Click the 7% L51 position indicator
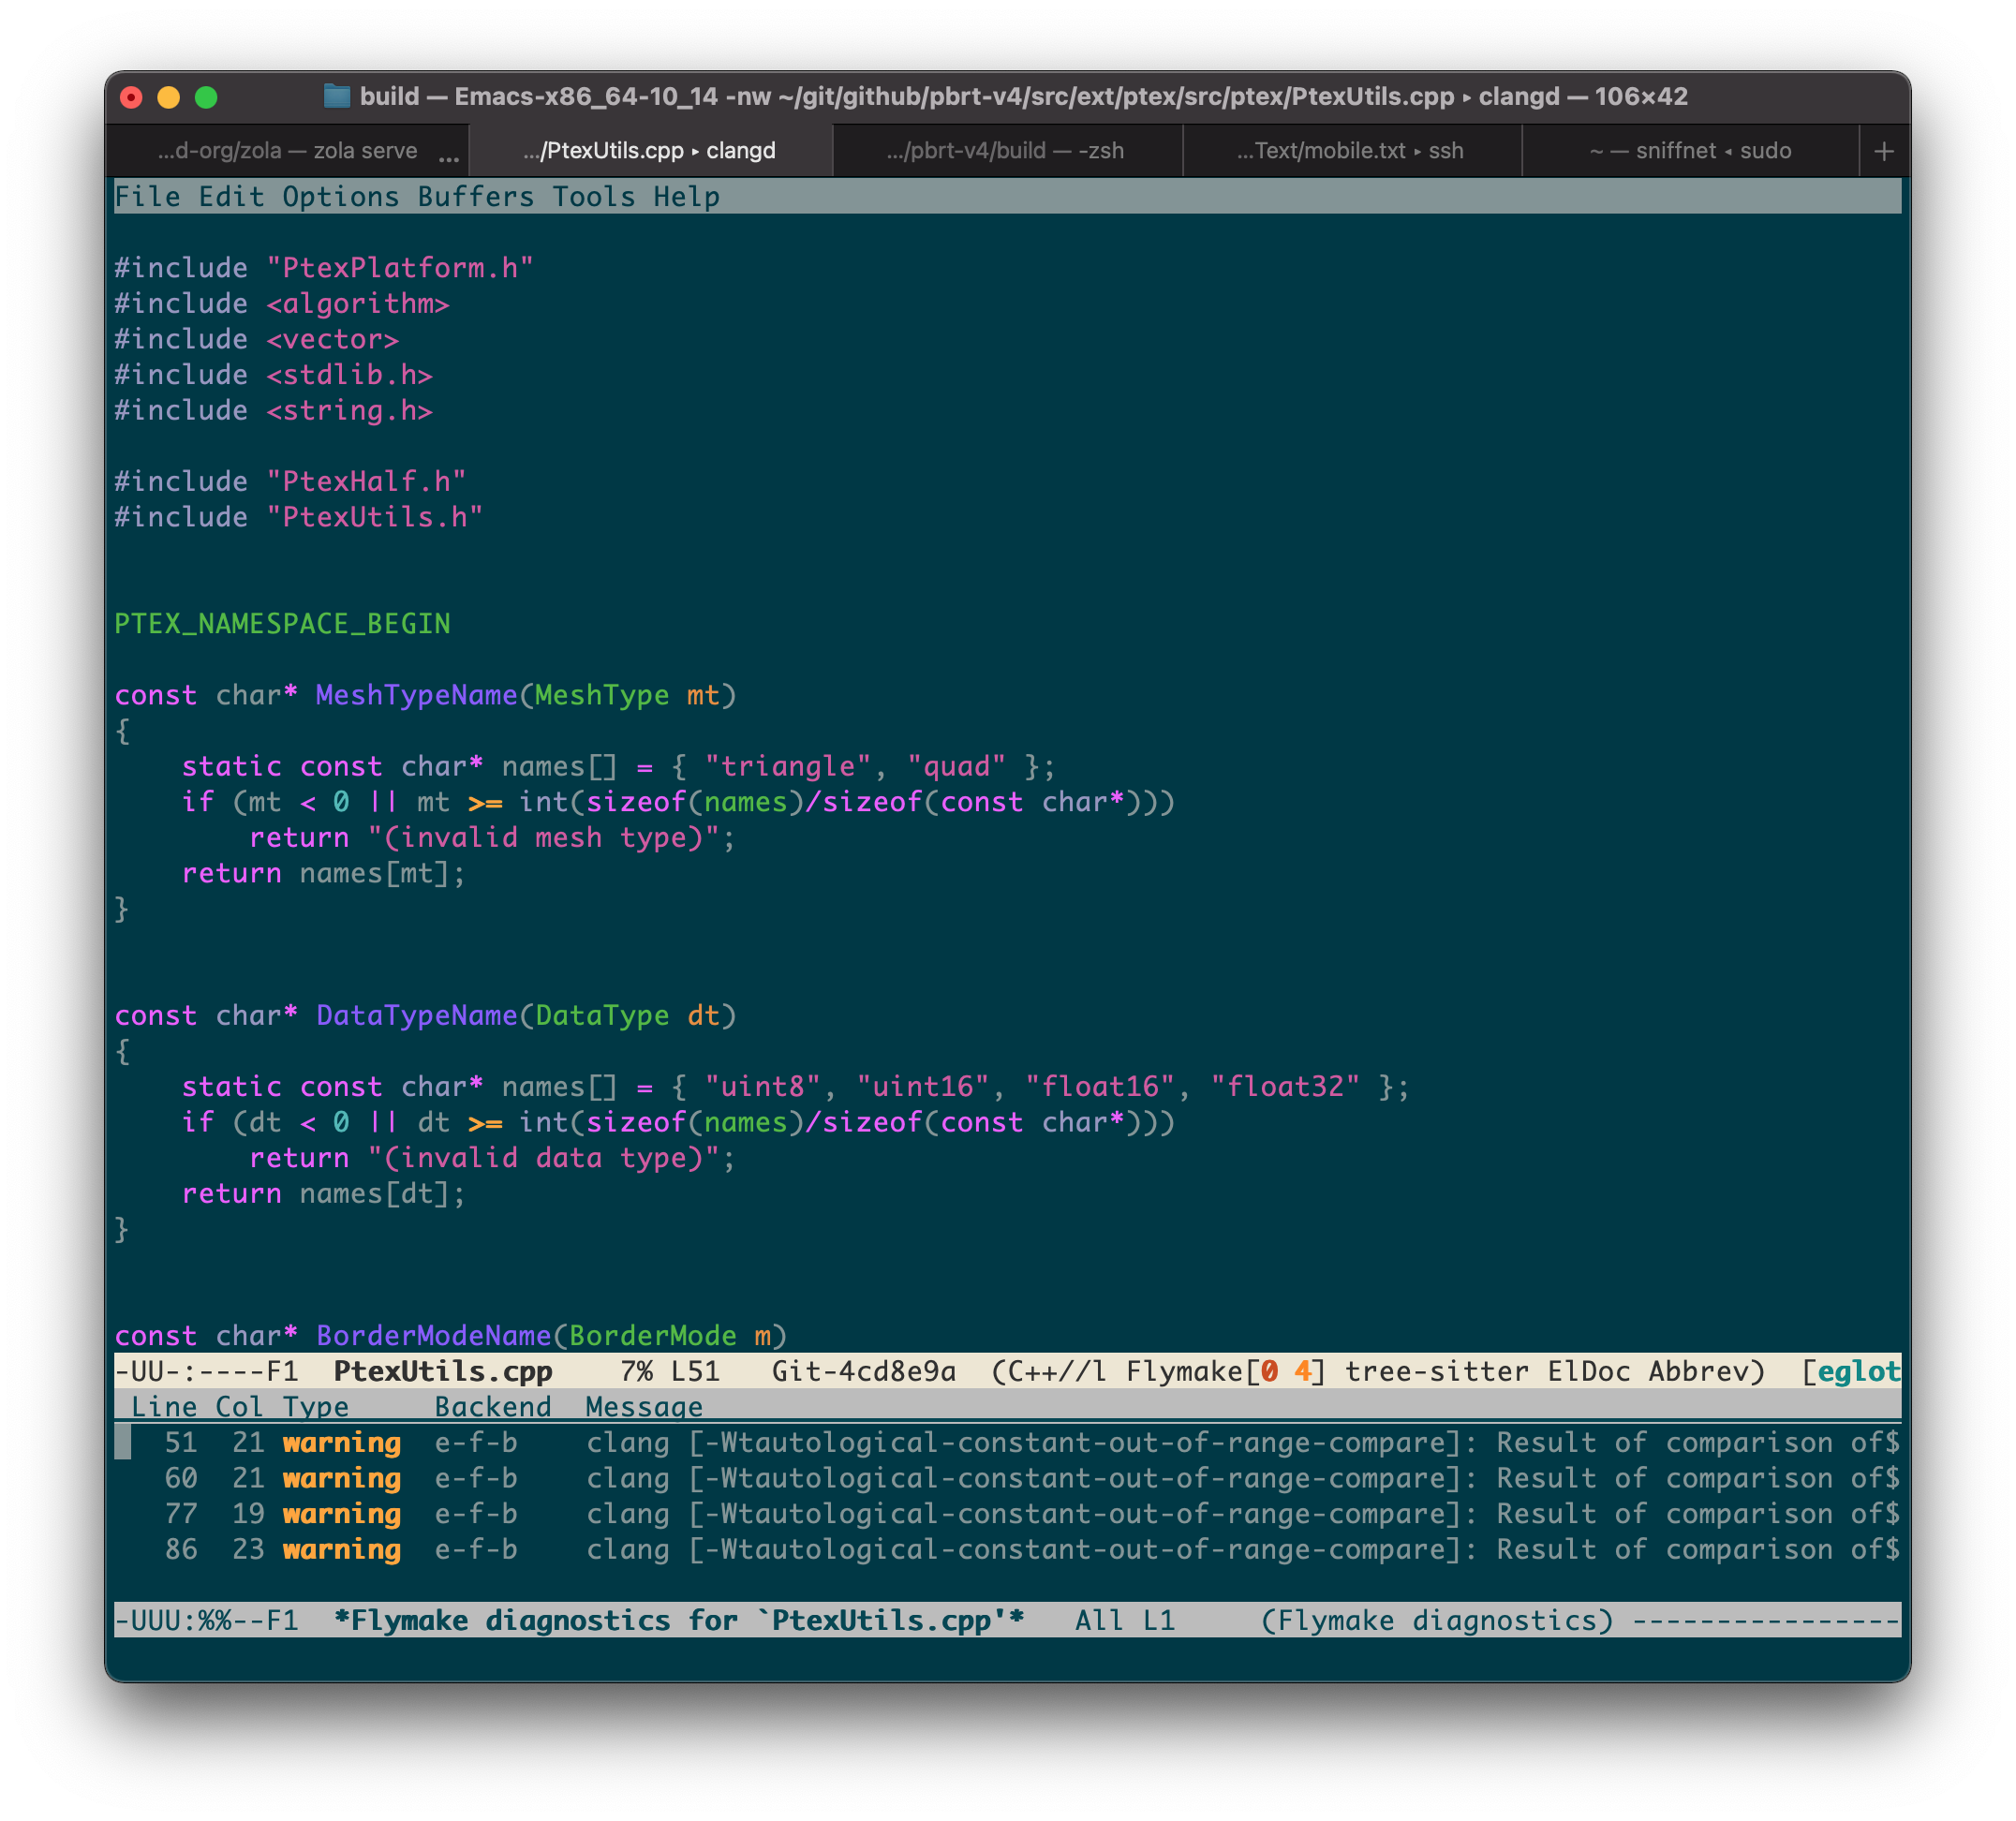The image size is (2016, 1821). [x=670, y=1371]
